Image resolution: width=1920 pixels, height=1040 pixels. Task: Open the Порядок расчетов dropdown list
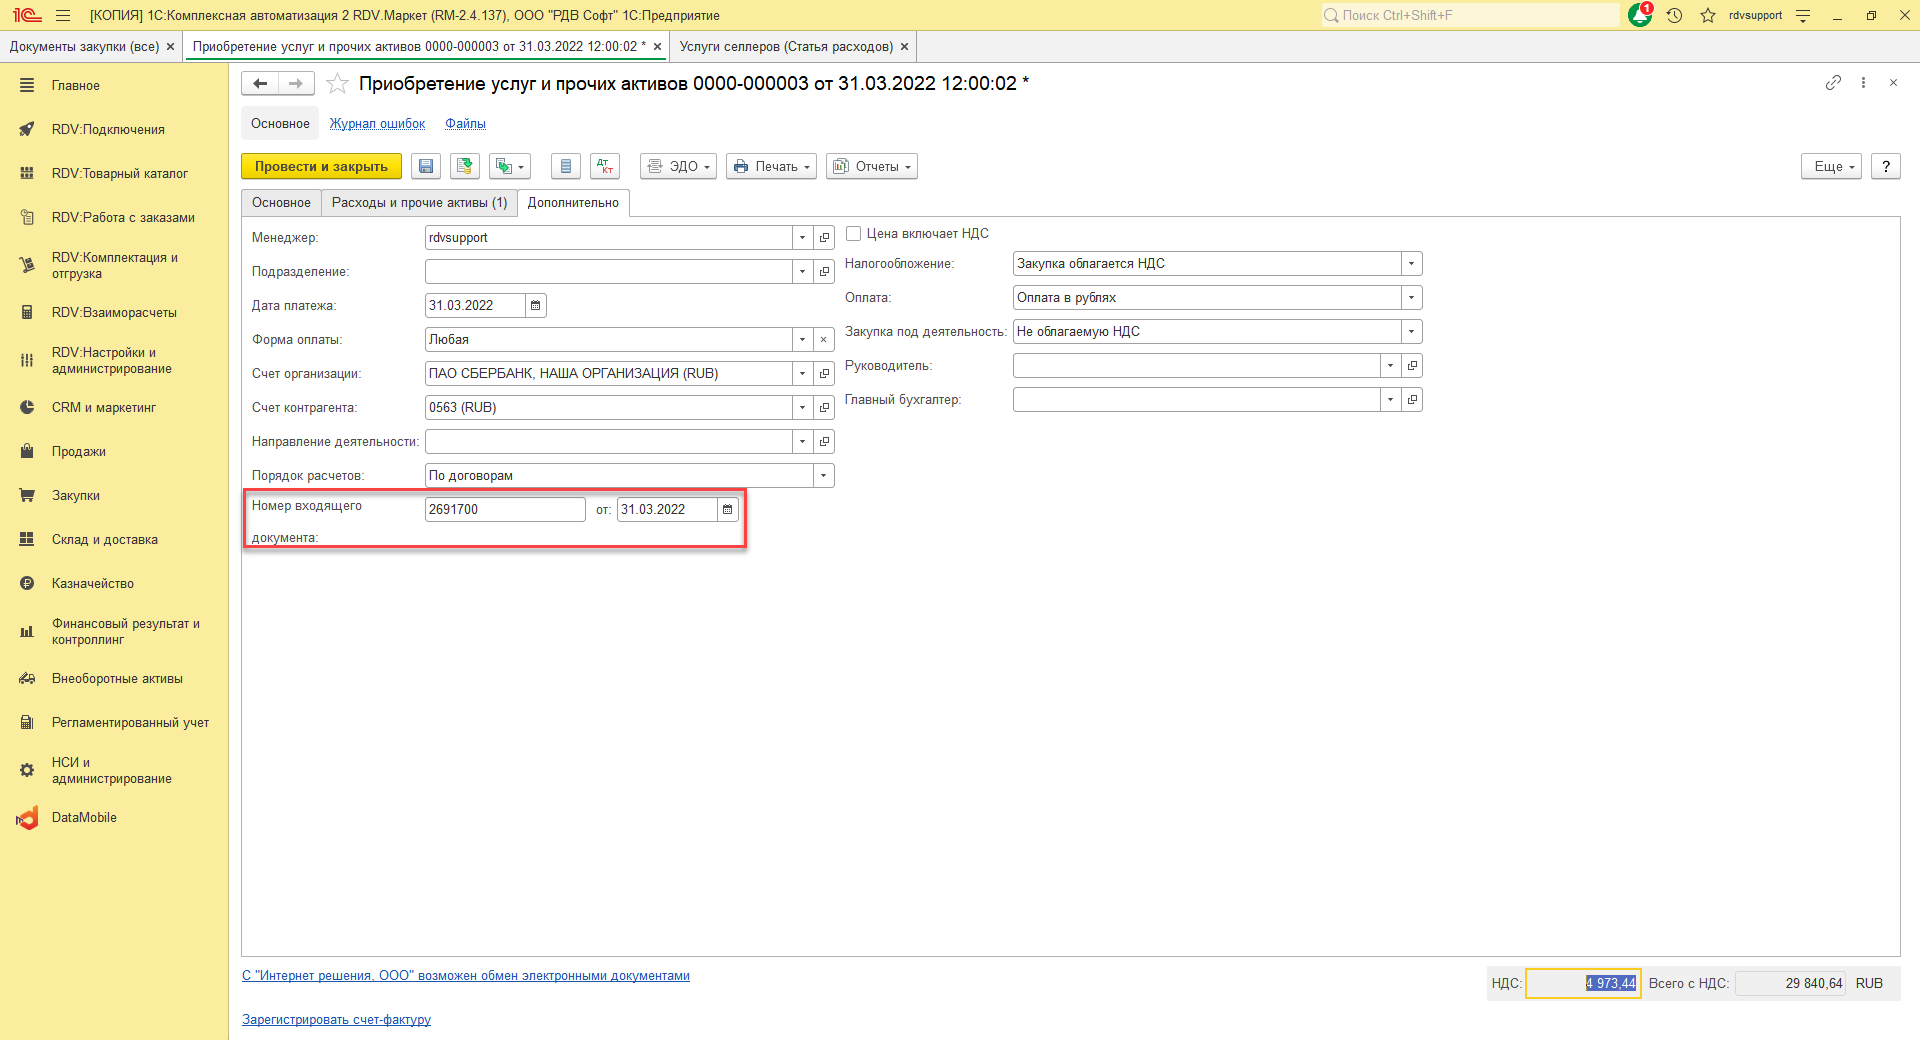click(x=823, y=476)
